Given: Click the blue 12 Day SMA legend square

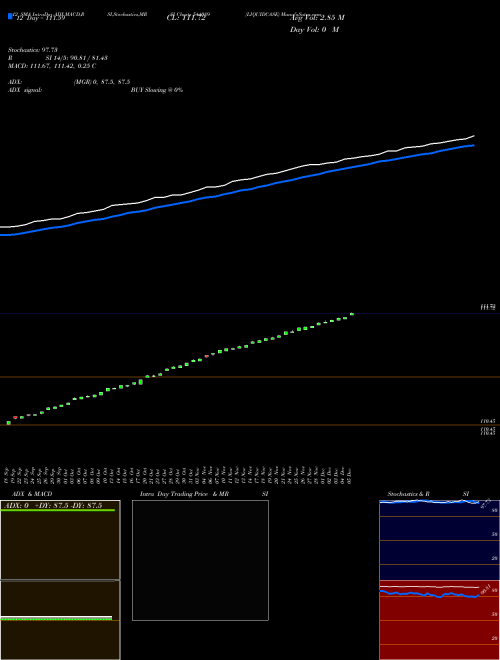Looking at the screenshot, I should pyautogui.click(x=10, y=16).
